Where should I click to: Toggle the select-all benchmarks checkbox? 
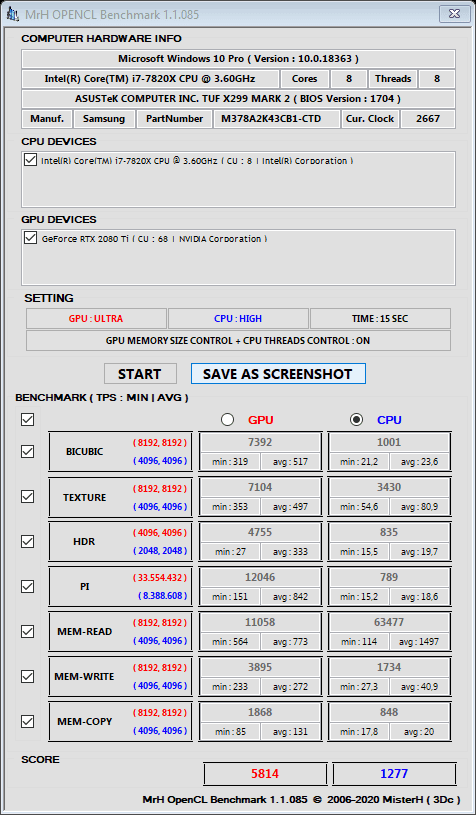coord(27,419)
